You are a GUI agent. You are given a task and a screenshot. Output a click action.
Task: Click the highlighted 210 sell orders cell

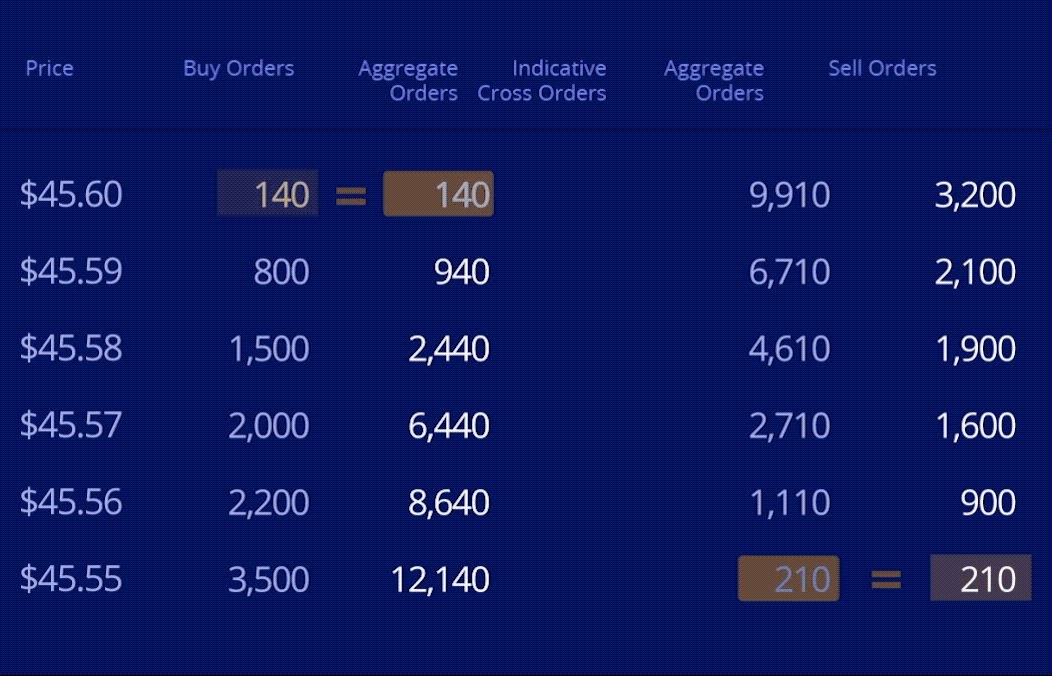click(980, 579)
